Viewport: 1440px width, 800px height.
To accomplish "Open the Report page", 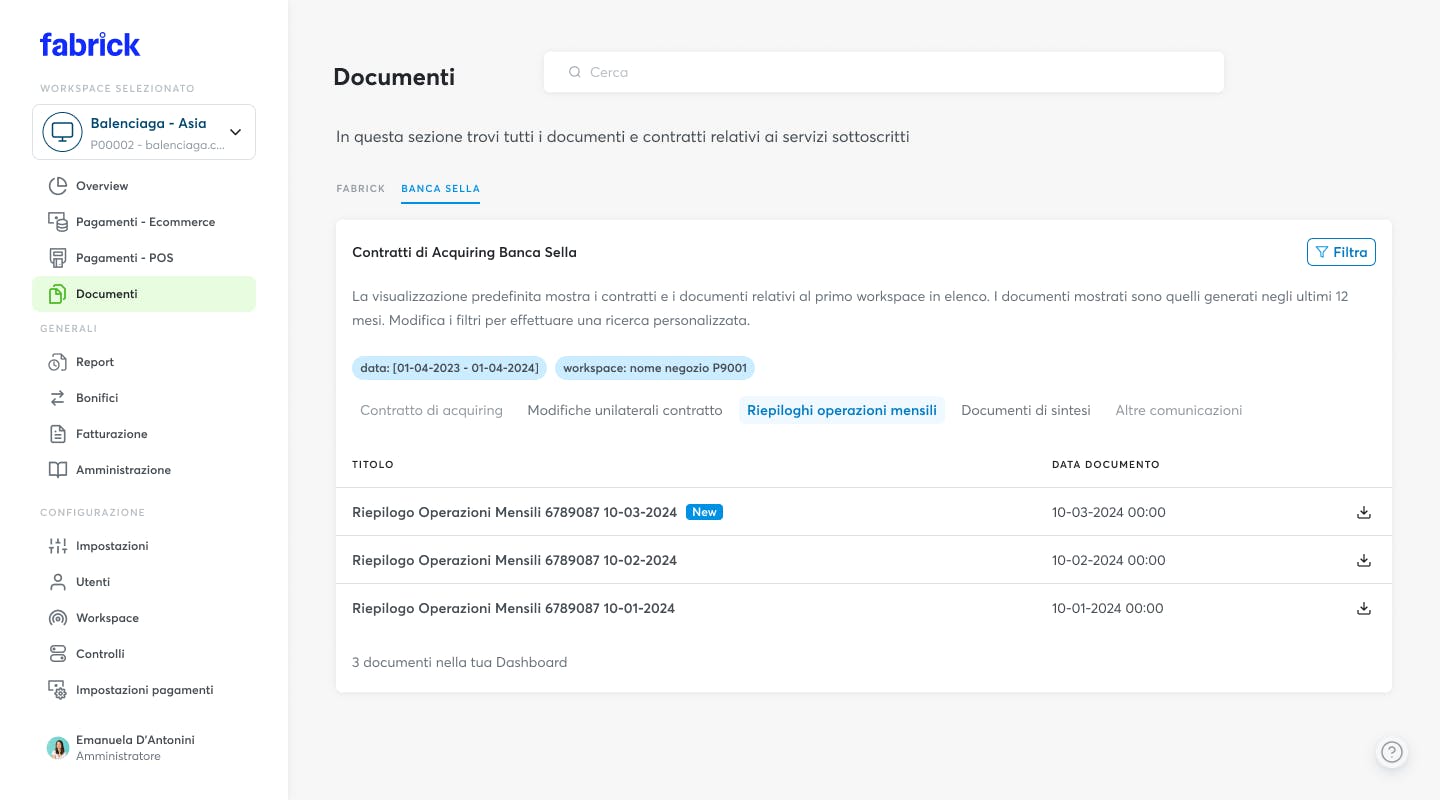I will point(144,362).
